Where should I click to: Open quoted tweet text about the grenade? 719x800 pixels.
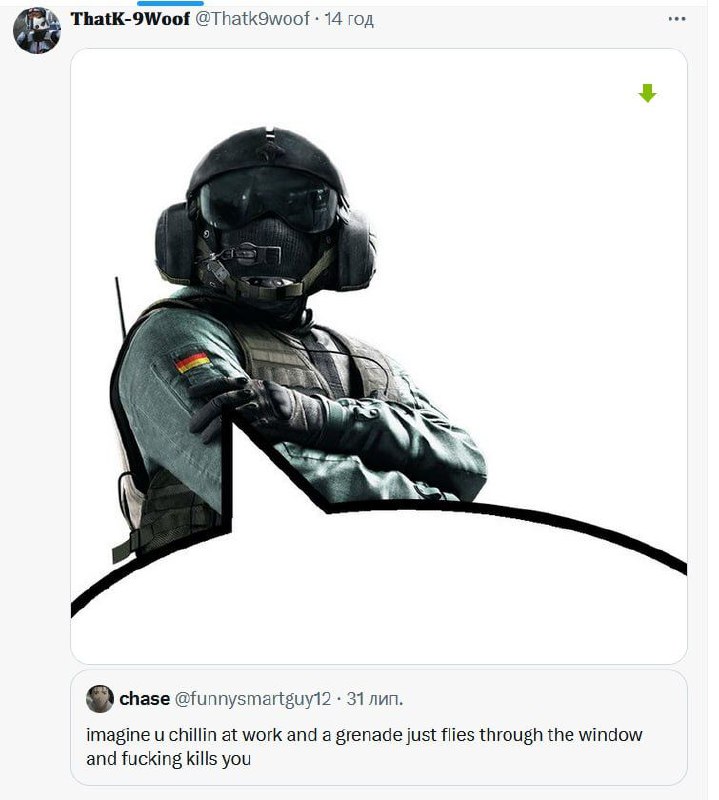(x=364, y=746)
